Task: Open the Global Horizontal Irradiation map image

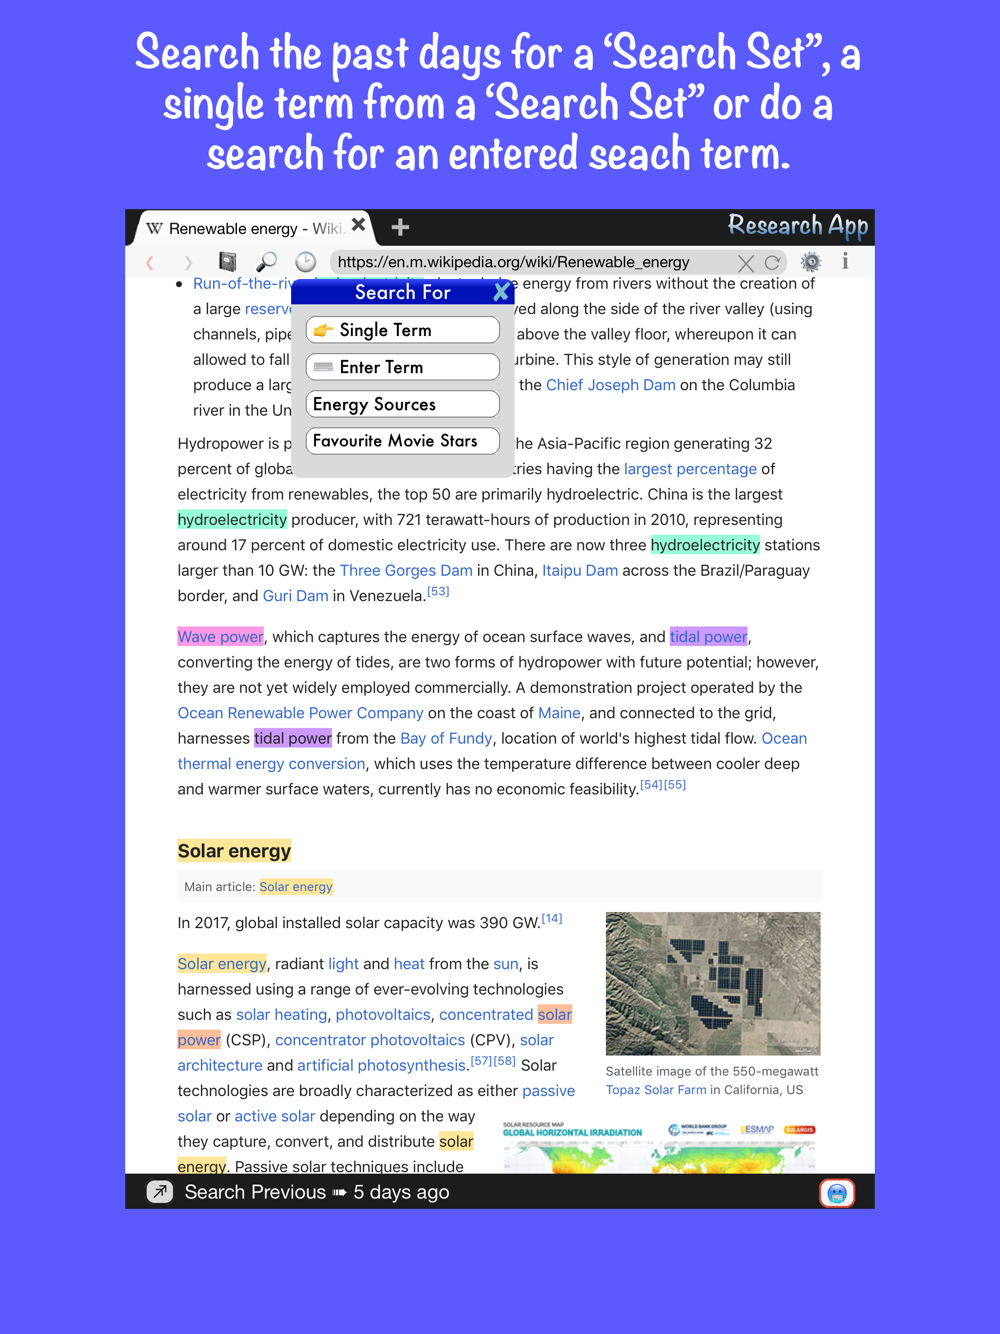Action: pyautogui.click(x=660, y=1146)
